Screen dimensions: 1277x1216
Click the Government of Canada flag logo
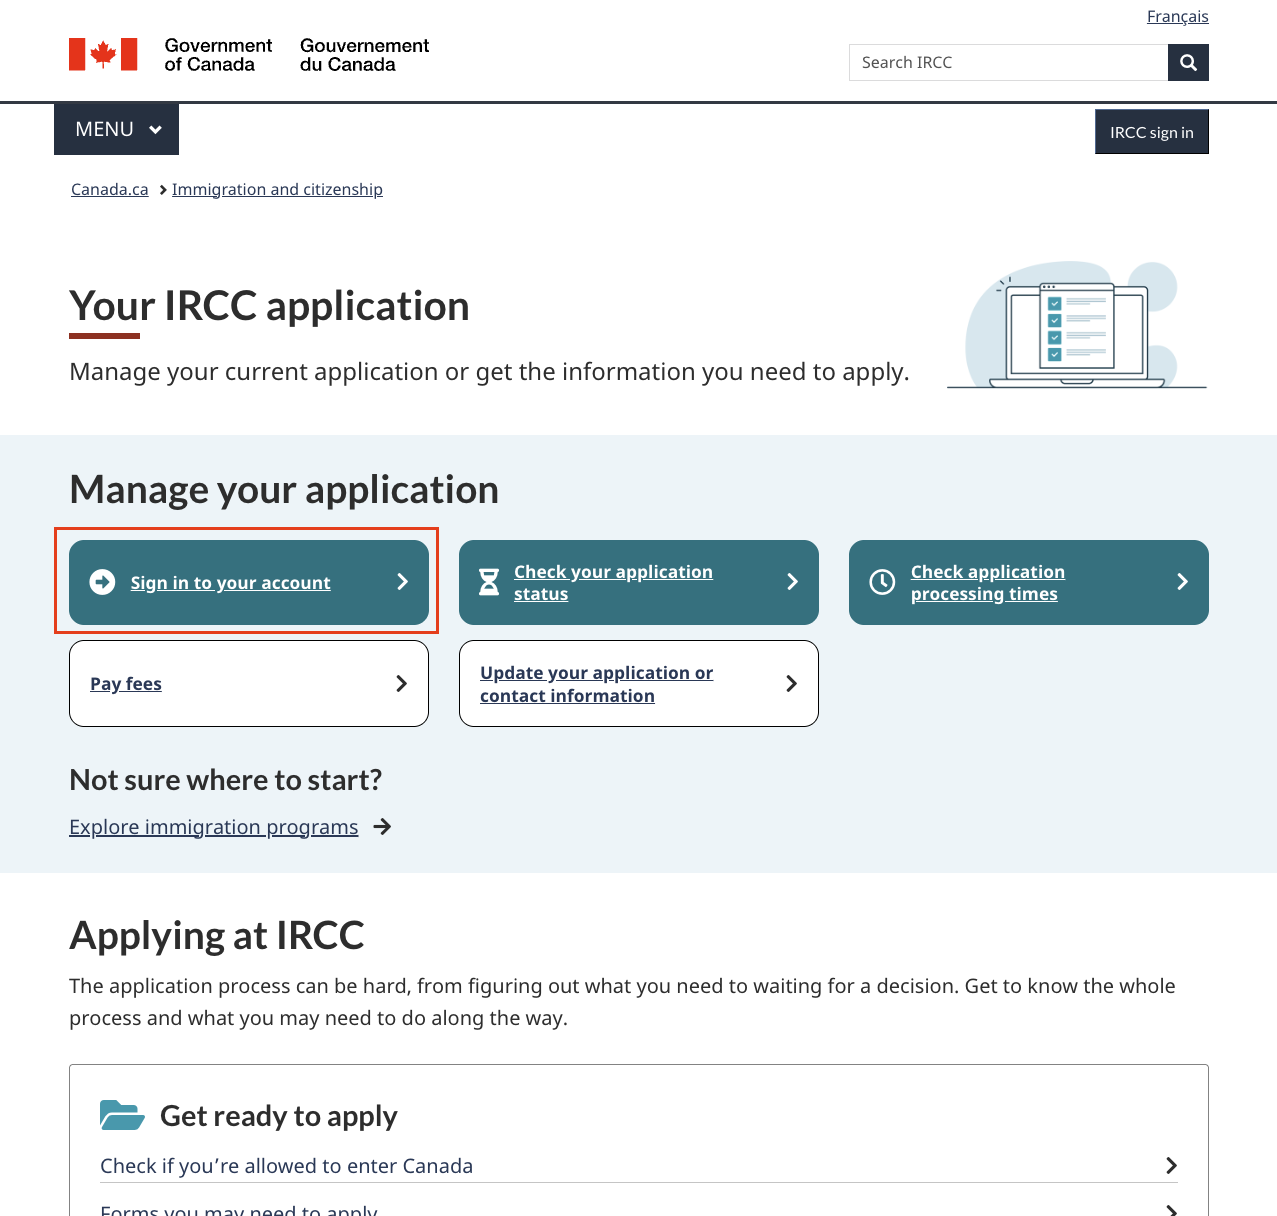[x=103, y=55]
